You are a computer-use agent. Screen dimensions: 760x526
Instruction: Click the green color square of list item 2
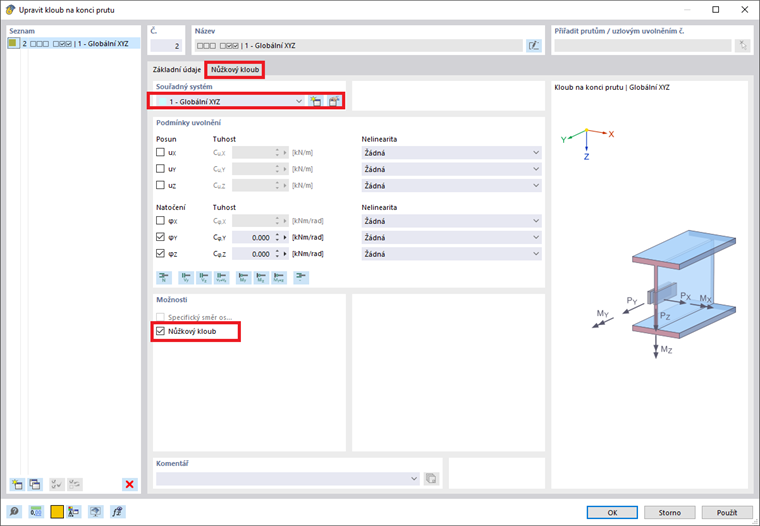click(x=13, y=43)
